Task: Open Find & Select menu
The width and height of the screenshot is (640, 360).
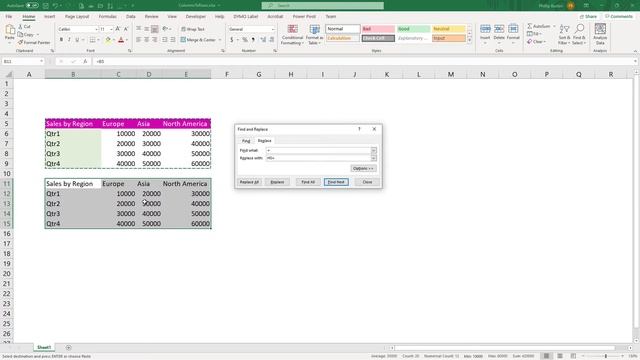Action: pyautogui.click(x=579, y=34)
